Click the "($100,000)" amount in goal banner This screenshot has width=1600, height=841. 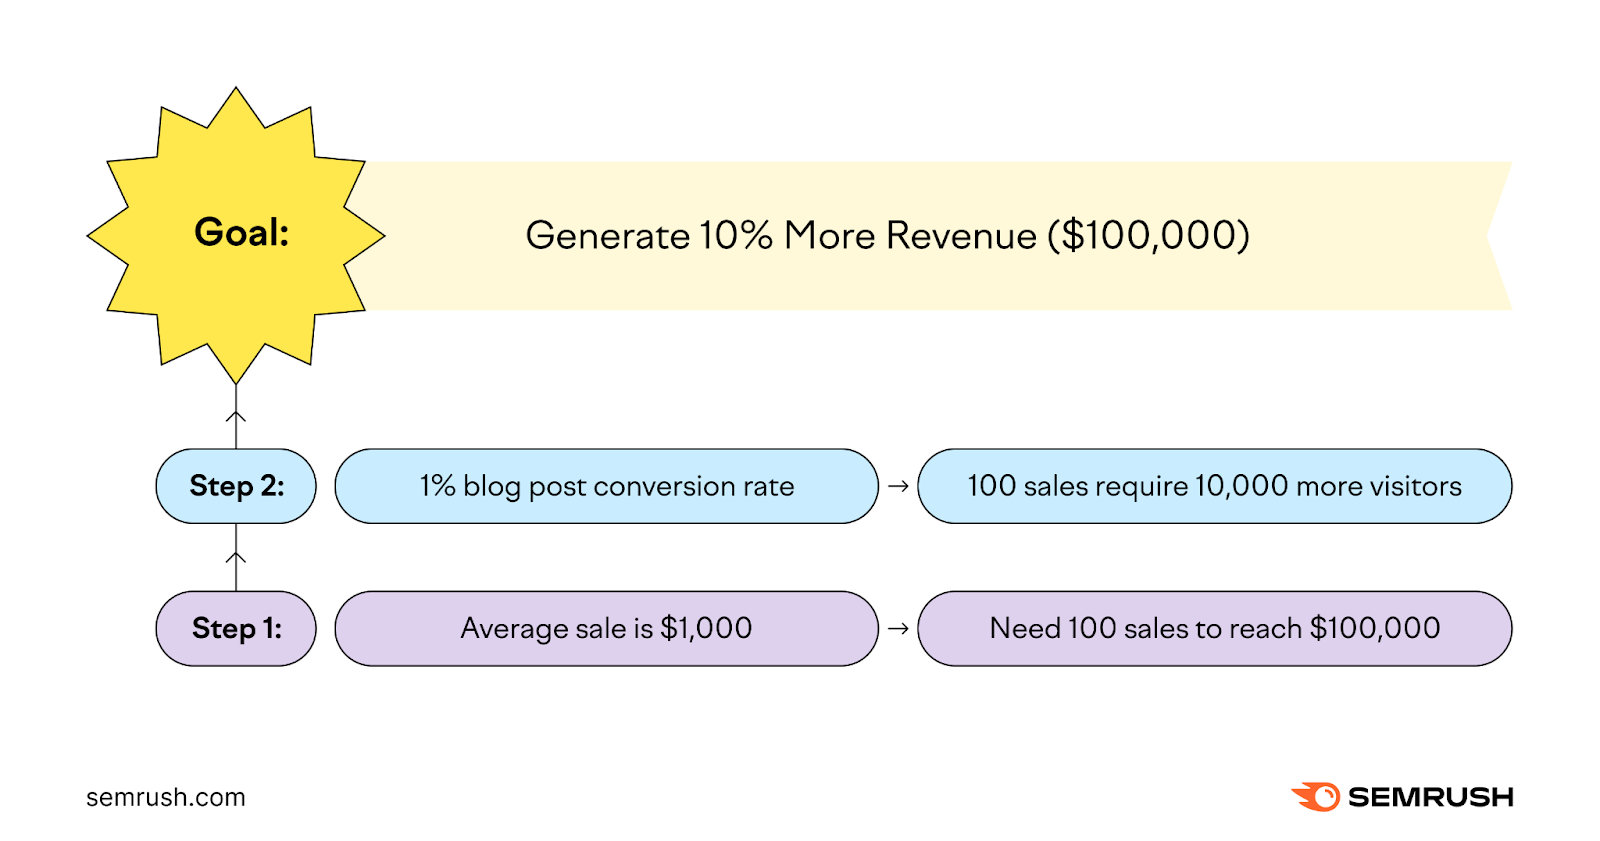1148,236
